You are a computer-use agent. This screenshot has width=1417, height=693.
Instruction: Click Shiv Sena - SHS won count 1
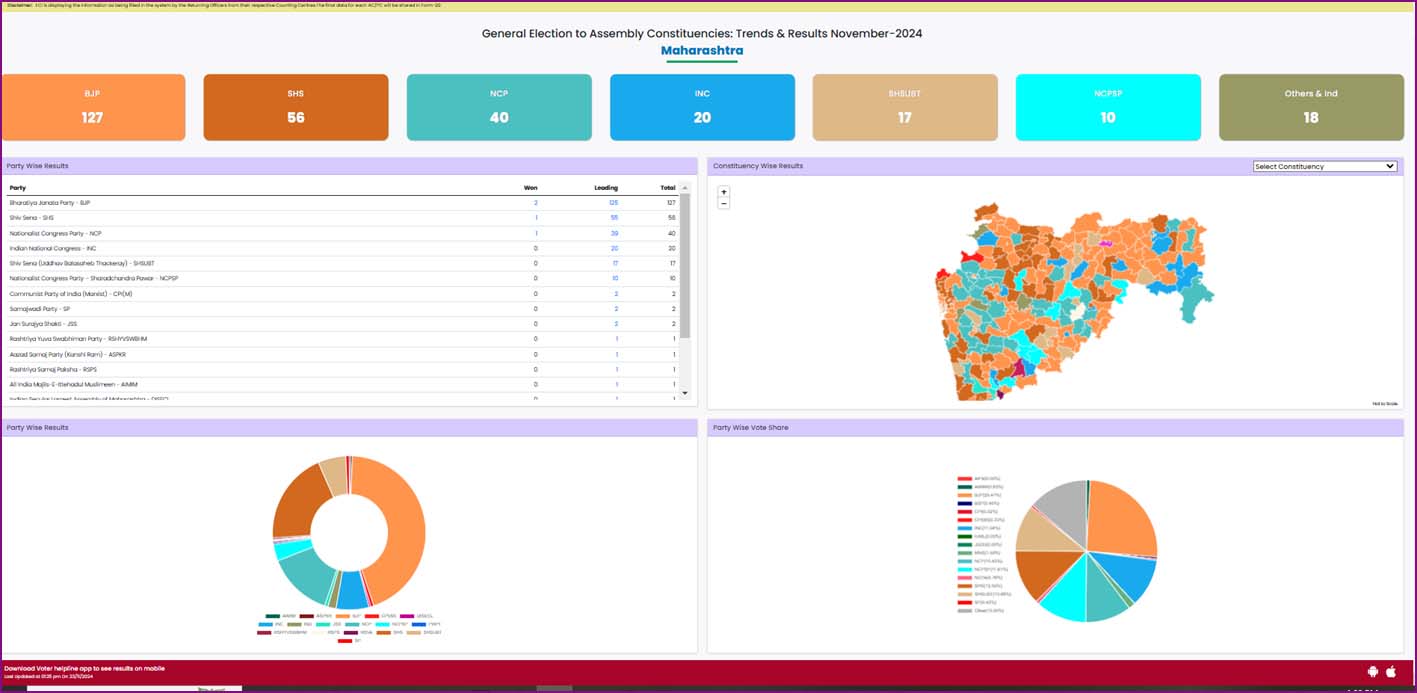(x=536, y=217)
